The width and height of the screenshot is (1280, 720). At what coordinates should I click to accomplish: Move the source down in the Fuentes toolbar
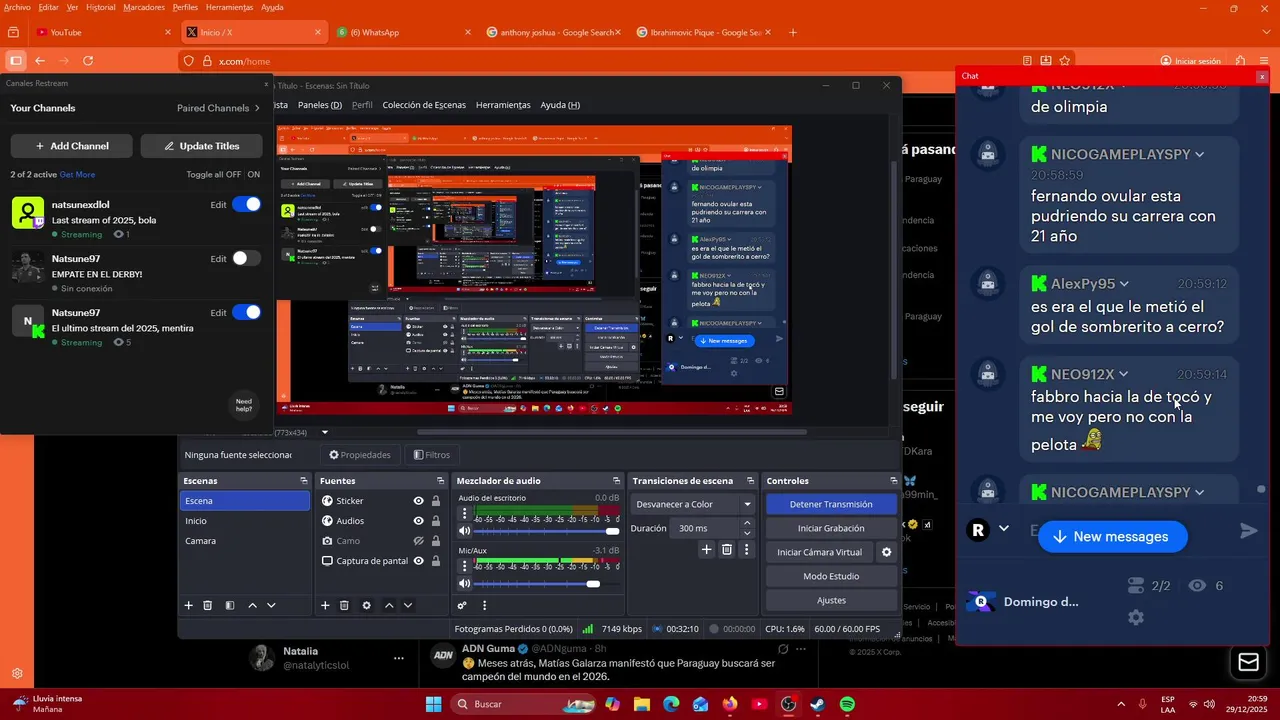407,605
